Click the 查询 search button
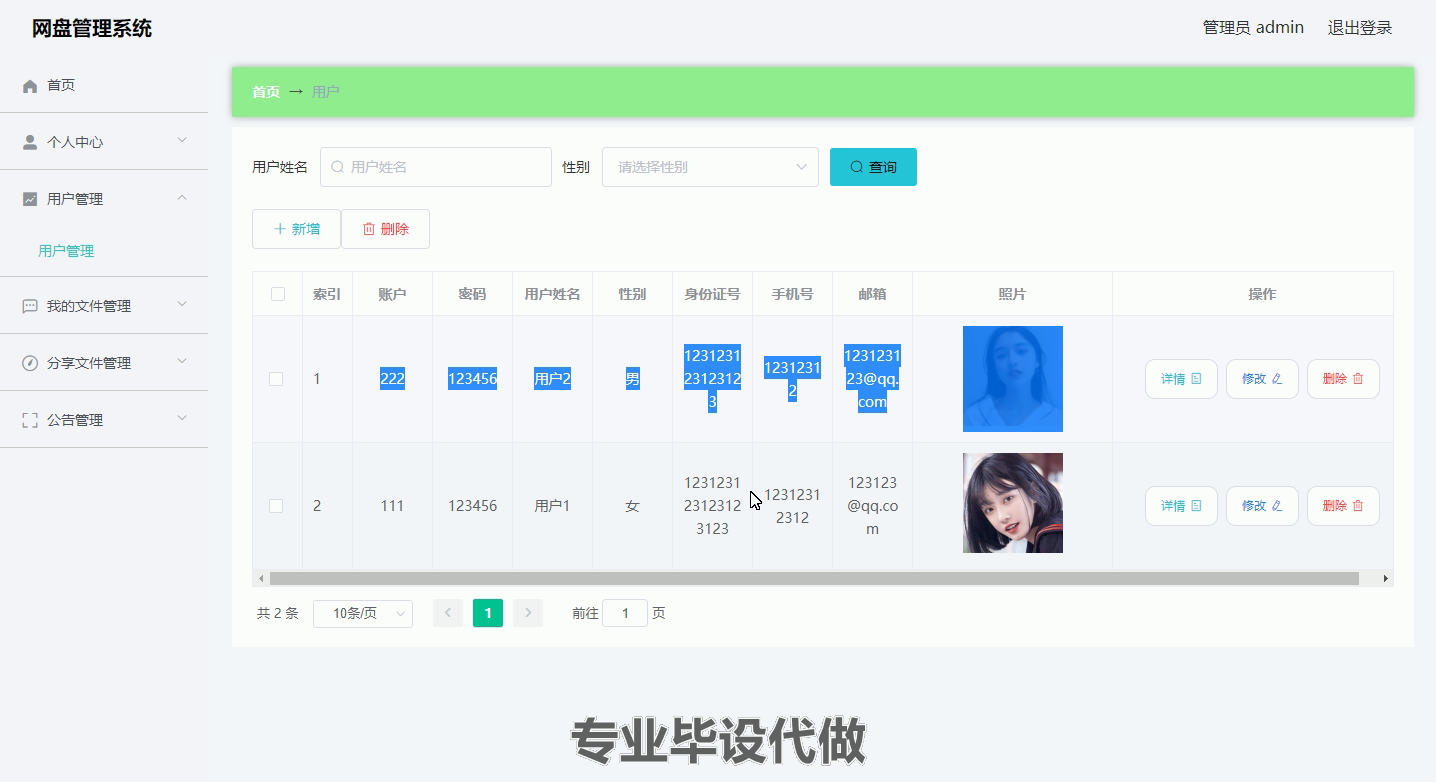 [x=873, y=167]
